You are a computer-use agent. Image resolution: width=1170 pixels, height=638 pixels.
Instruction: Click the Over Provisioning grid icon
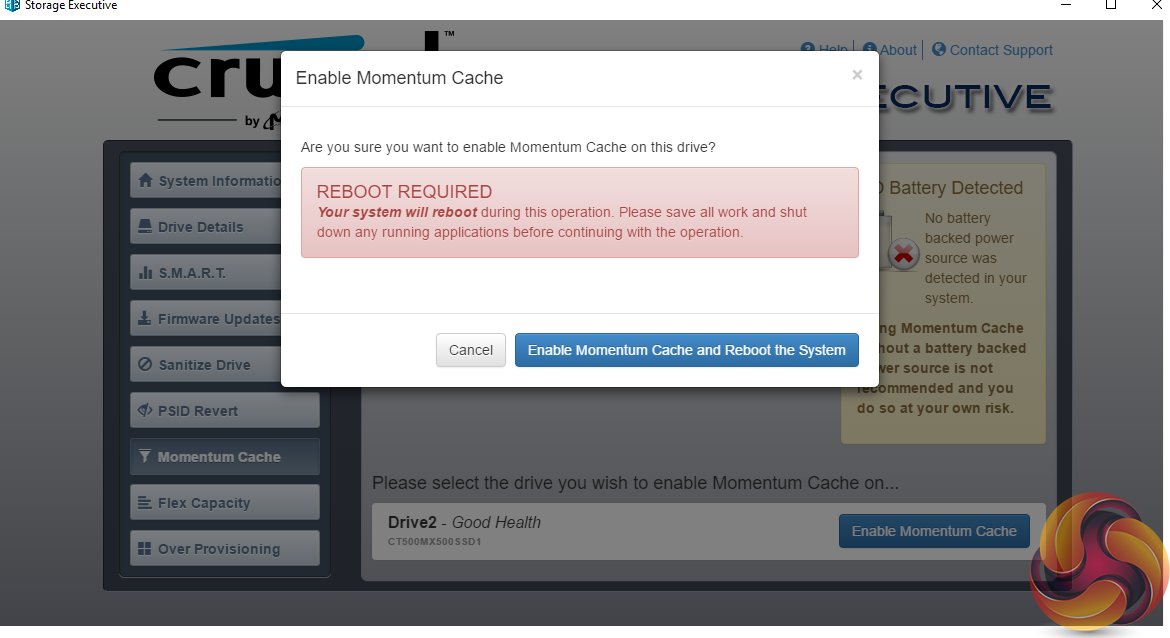click(x=145, y=549)
